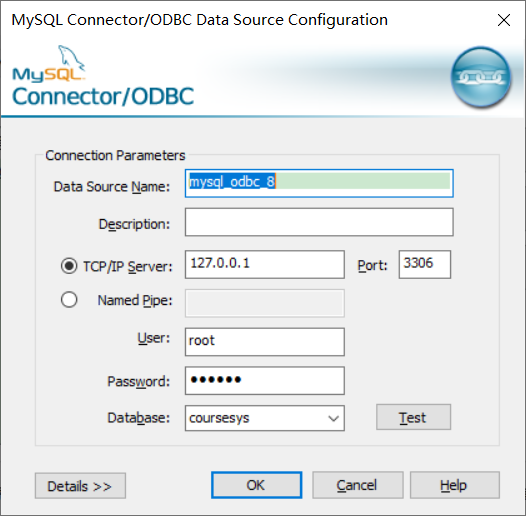Click the Port label
The height and width of the screenshot is (516, 526).
[372, 266]
